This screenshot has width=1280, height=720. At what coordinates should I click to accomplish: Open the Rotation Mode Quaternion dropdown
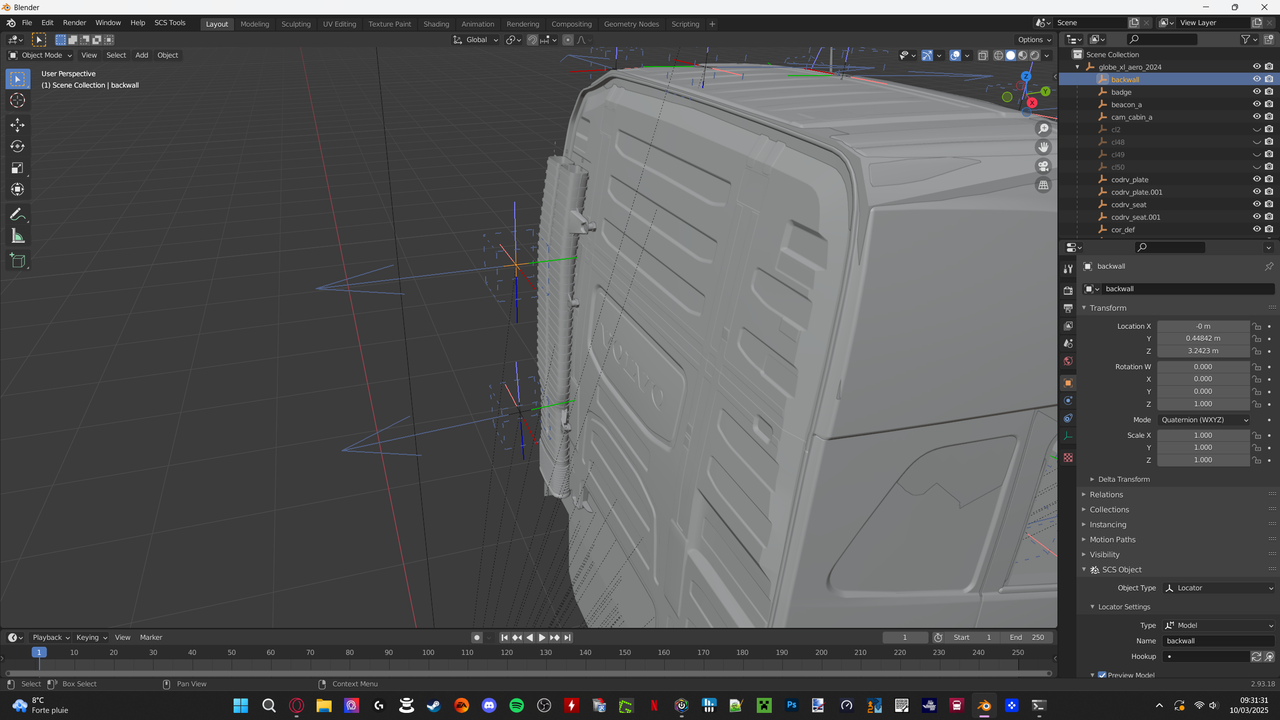point(1204,420)
